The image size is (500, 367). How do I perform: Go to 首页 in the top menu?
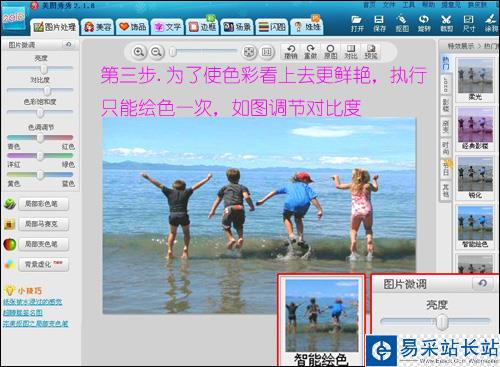click(x=369, y=5)
